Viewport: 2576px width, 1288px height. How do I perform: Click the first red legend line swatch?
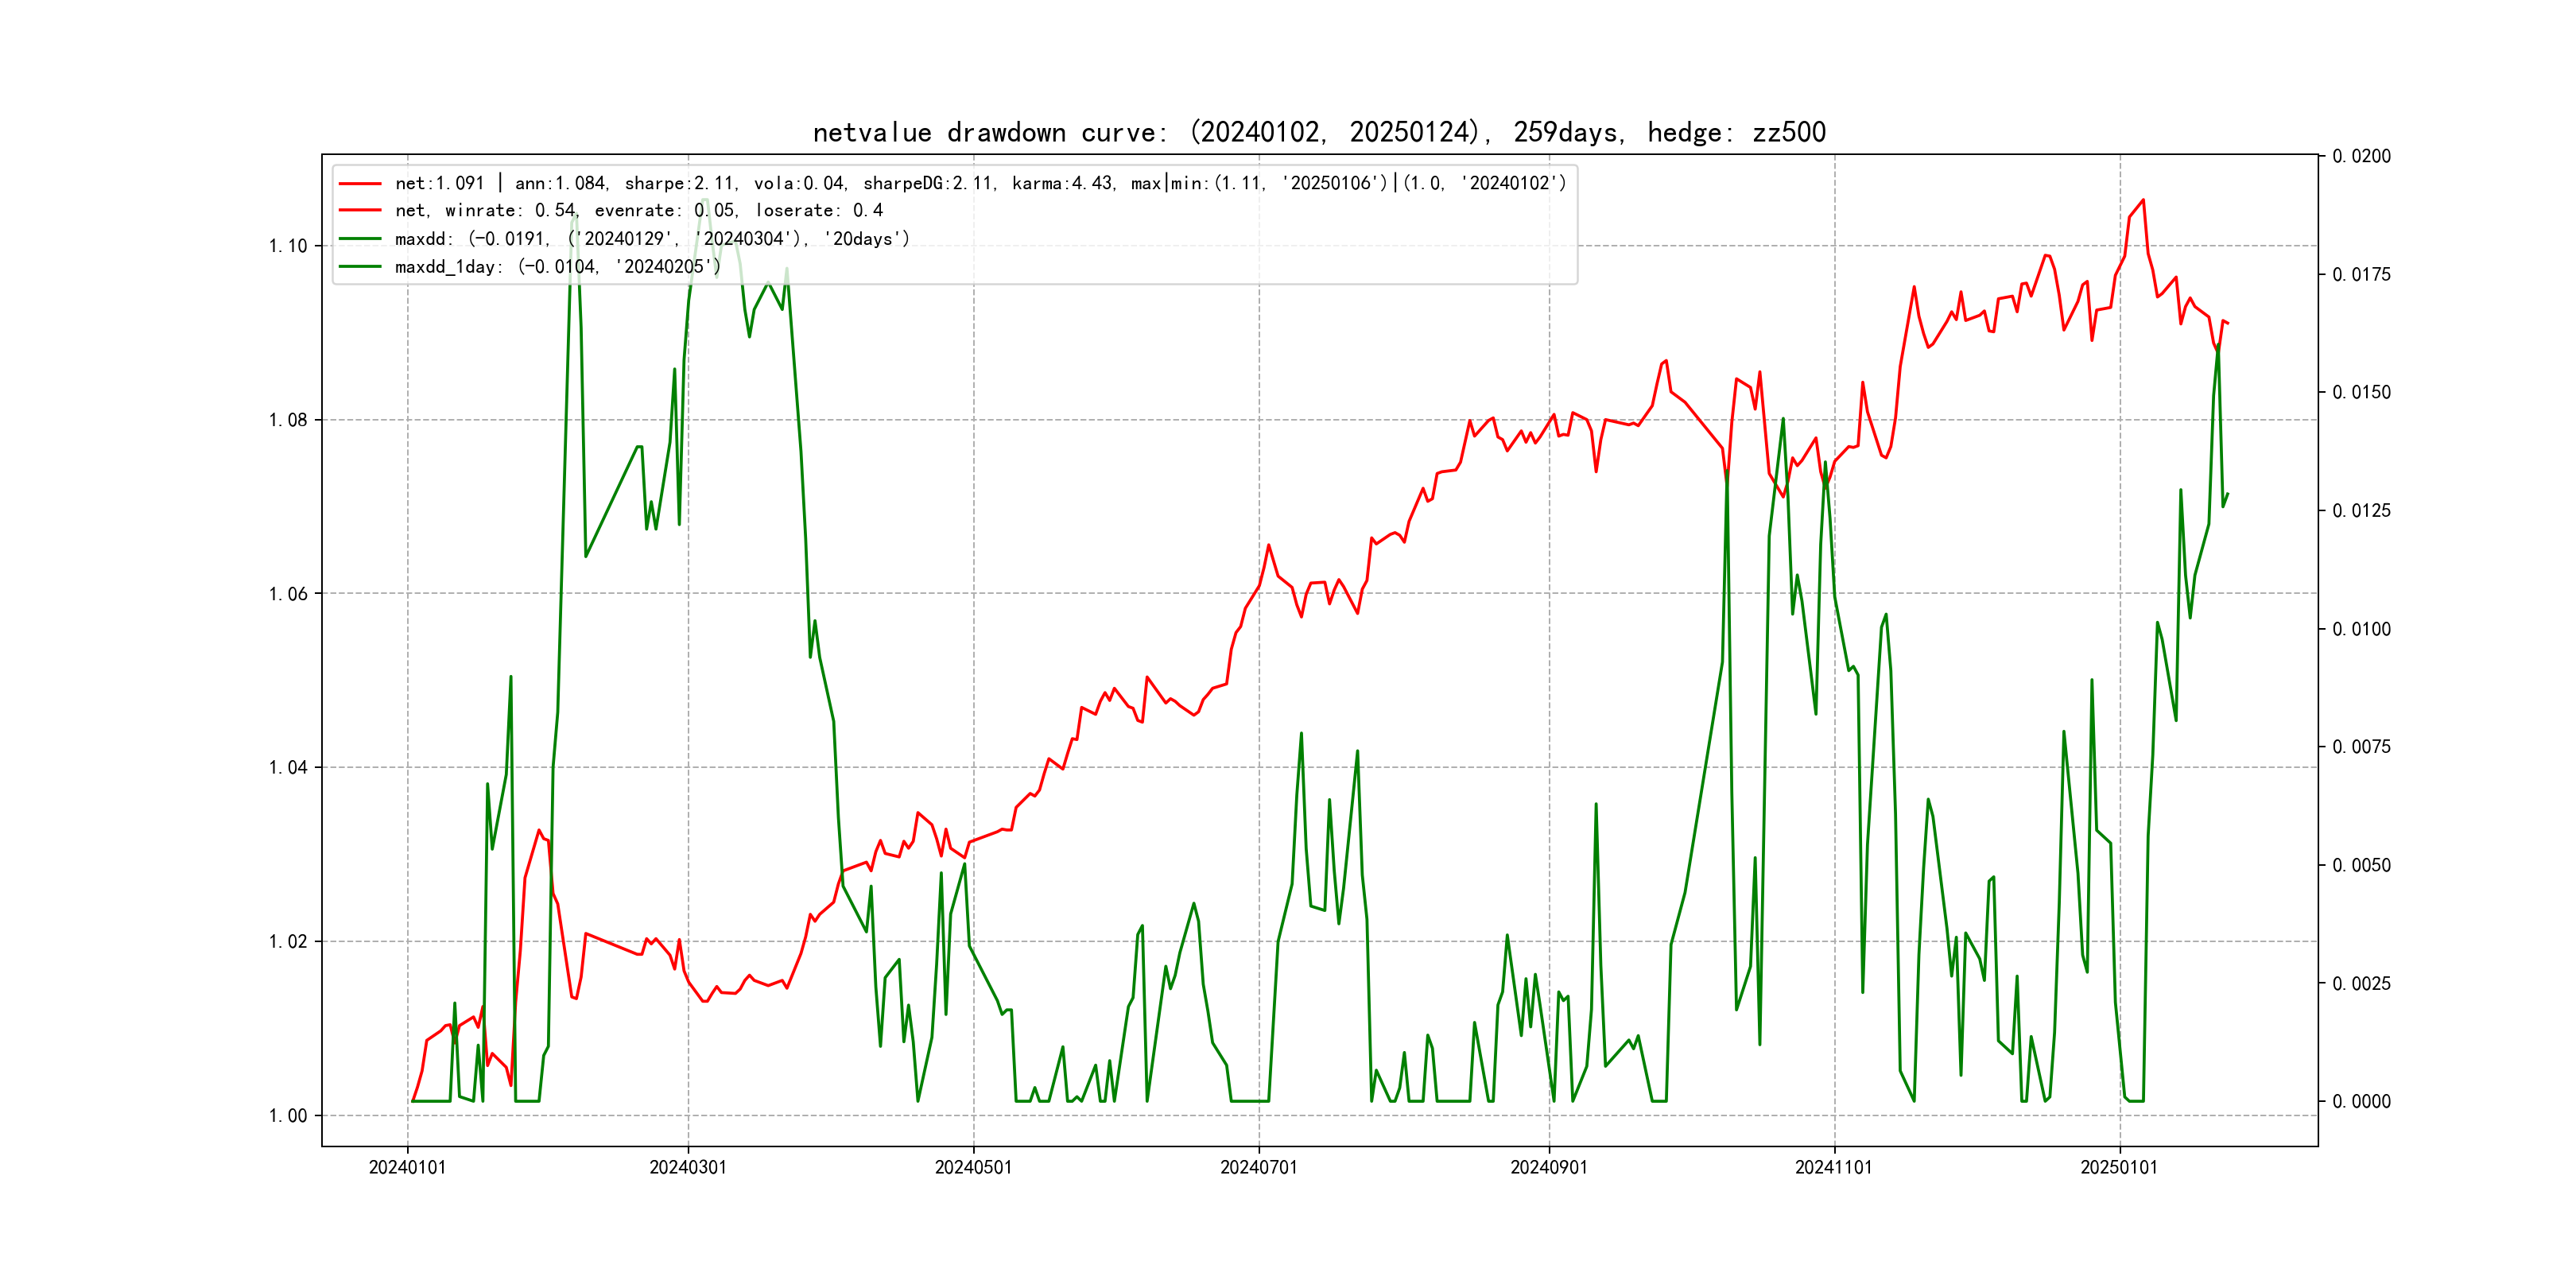pos(360,183)
